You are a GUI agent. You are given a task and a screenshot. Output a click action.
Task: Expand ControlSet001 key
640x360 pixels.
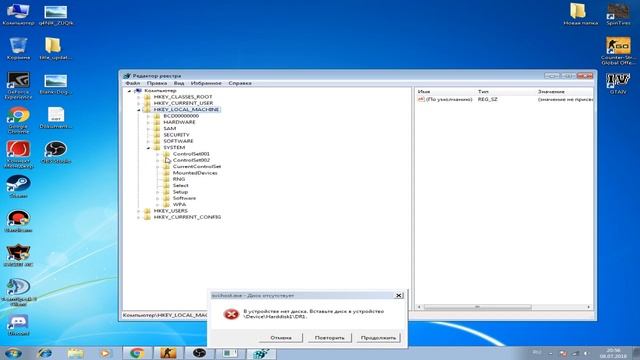point(158,154)
